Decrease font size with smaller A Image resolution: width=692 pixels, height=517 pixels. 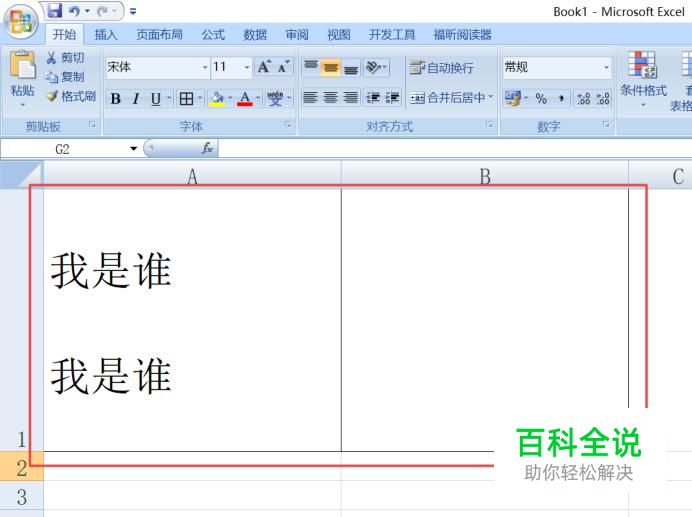tap(283, 67)
